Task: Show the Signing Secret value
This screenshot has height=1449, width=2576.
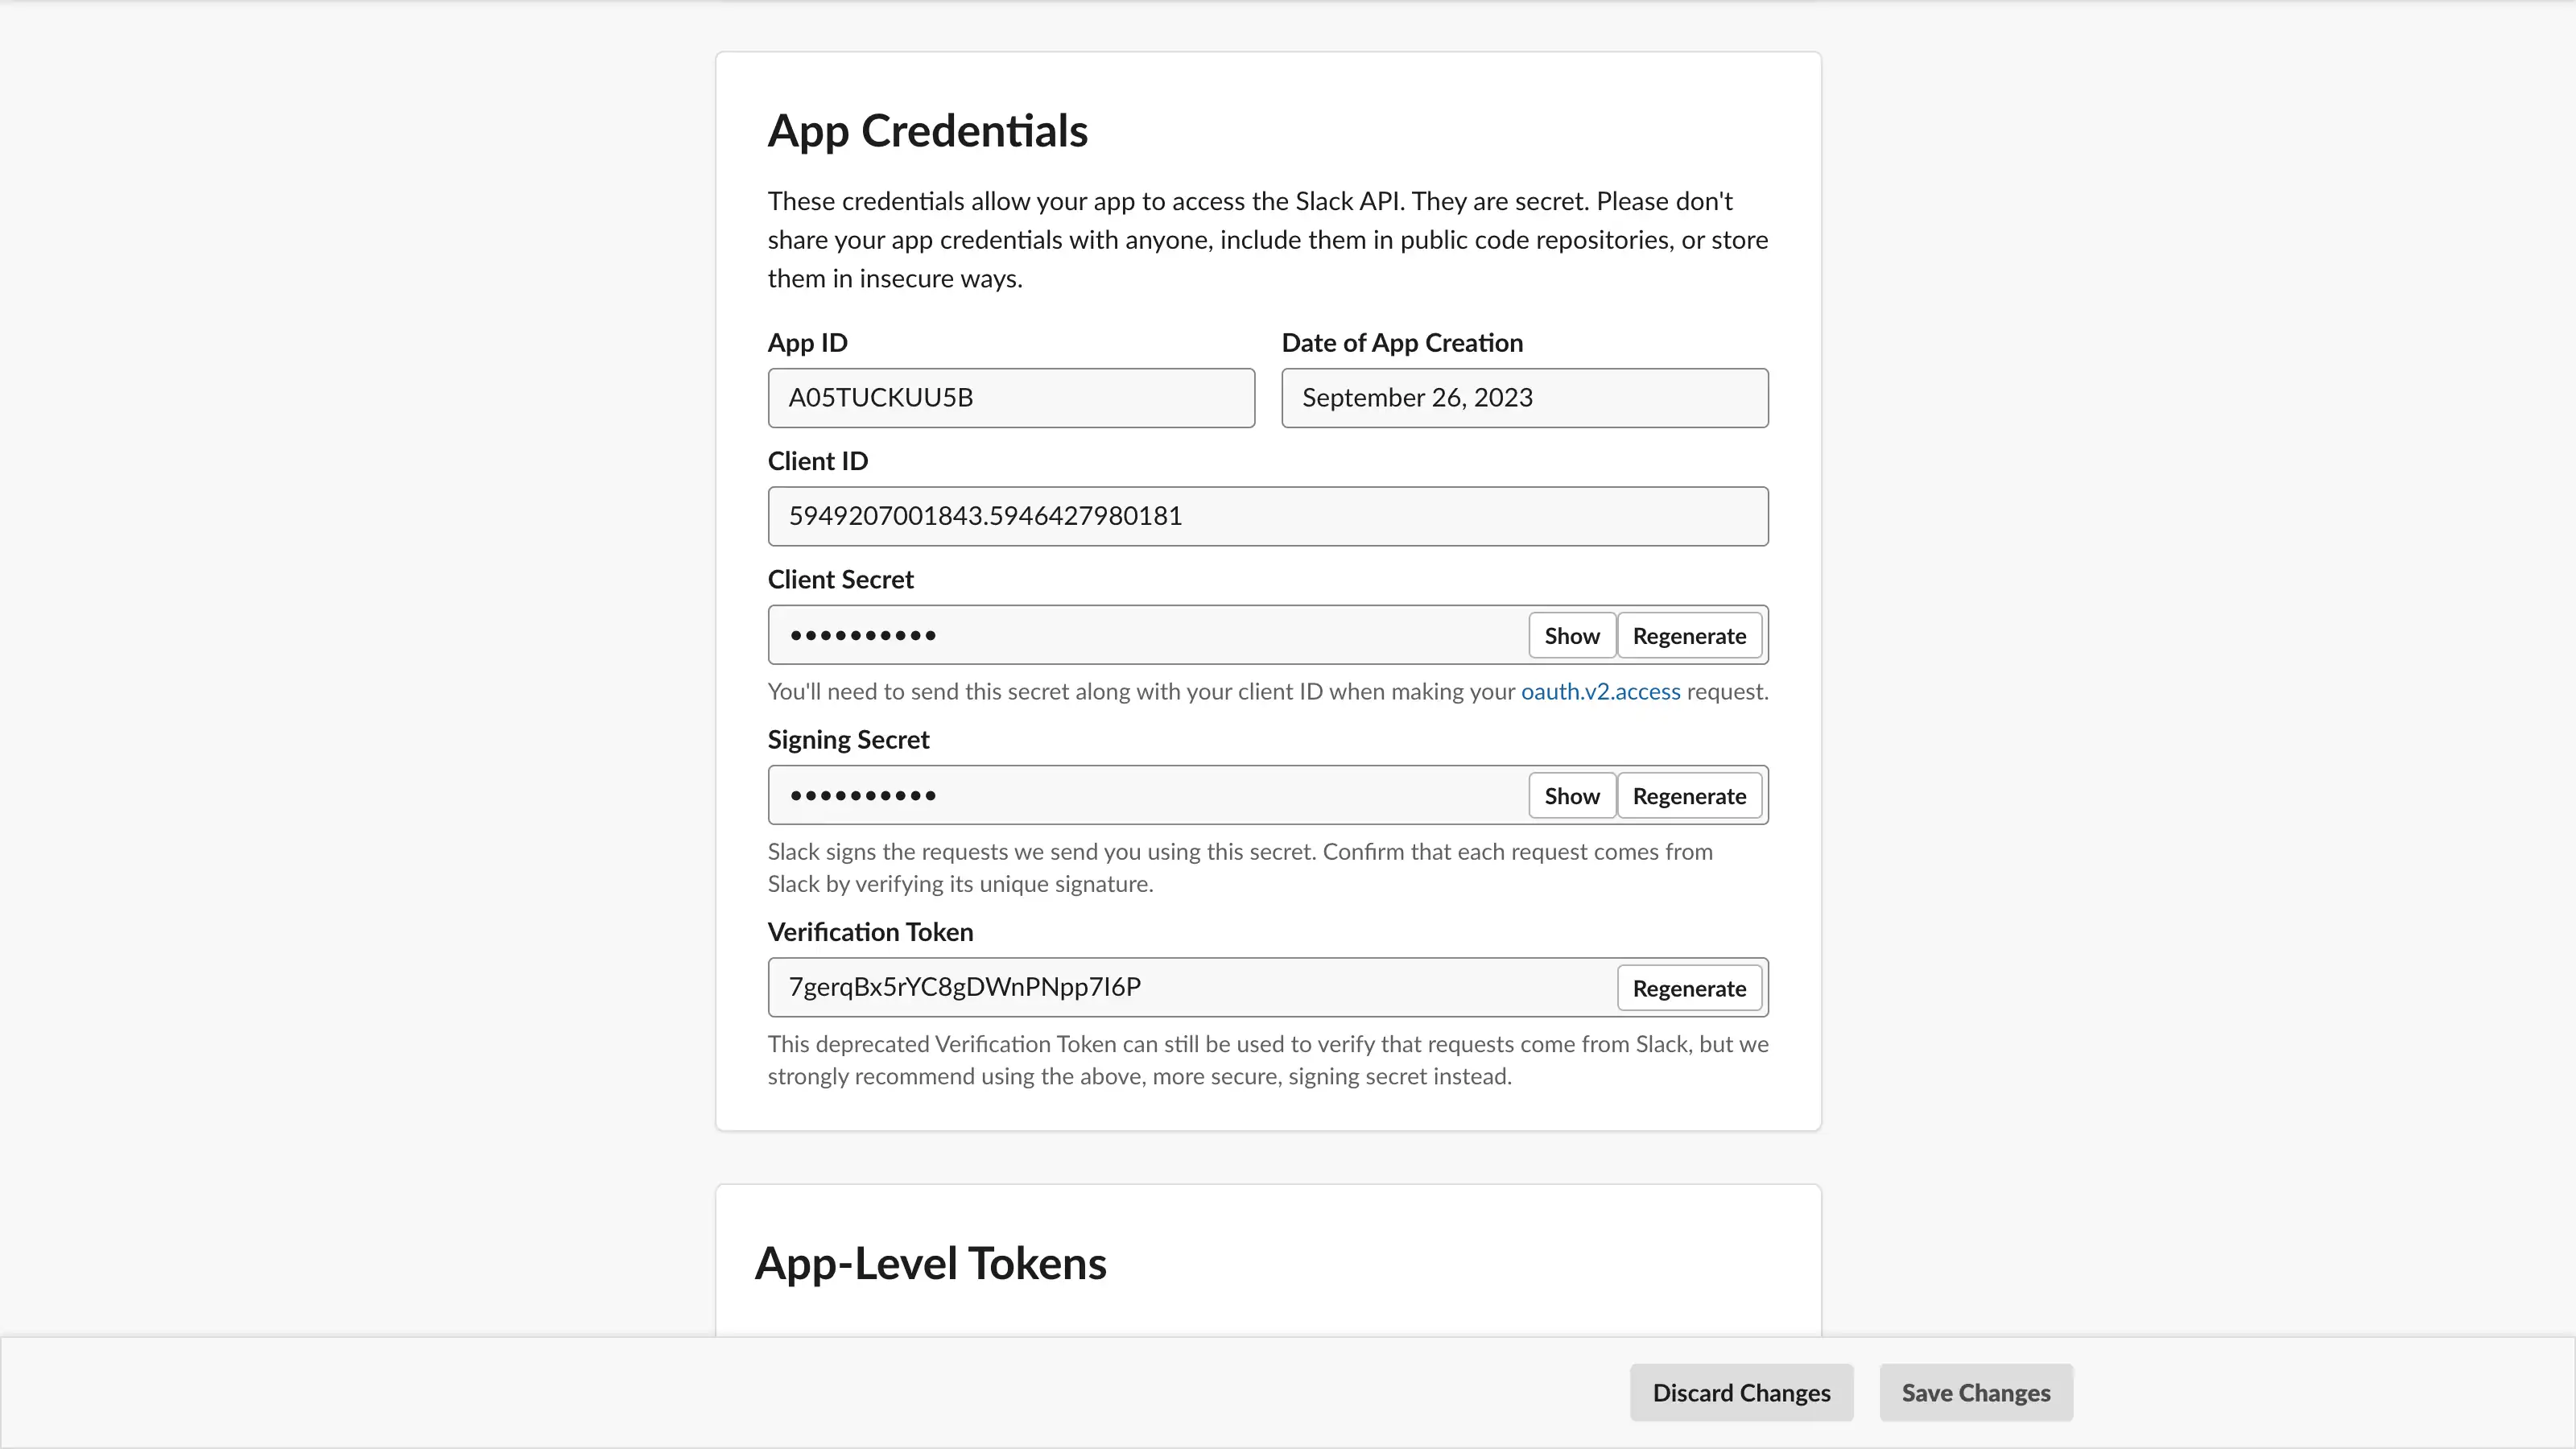Action: coord(1571,796)
